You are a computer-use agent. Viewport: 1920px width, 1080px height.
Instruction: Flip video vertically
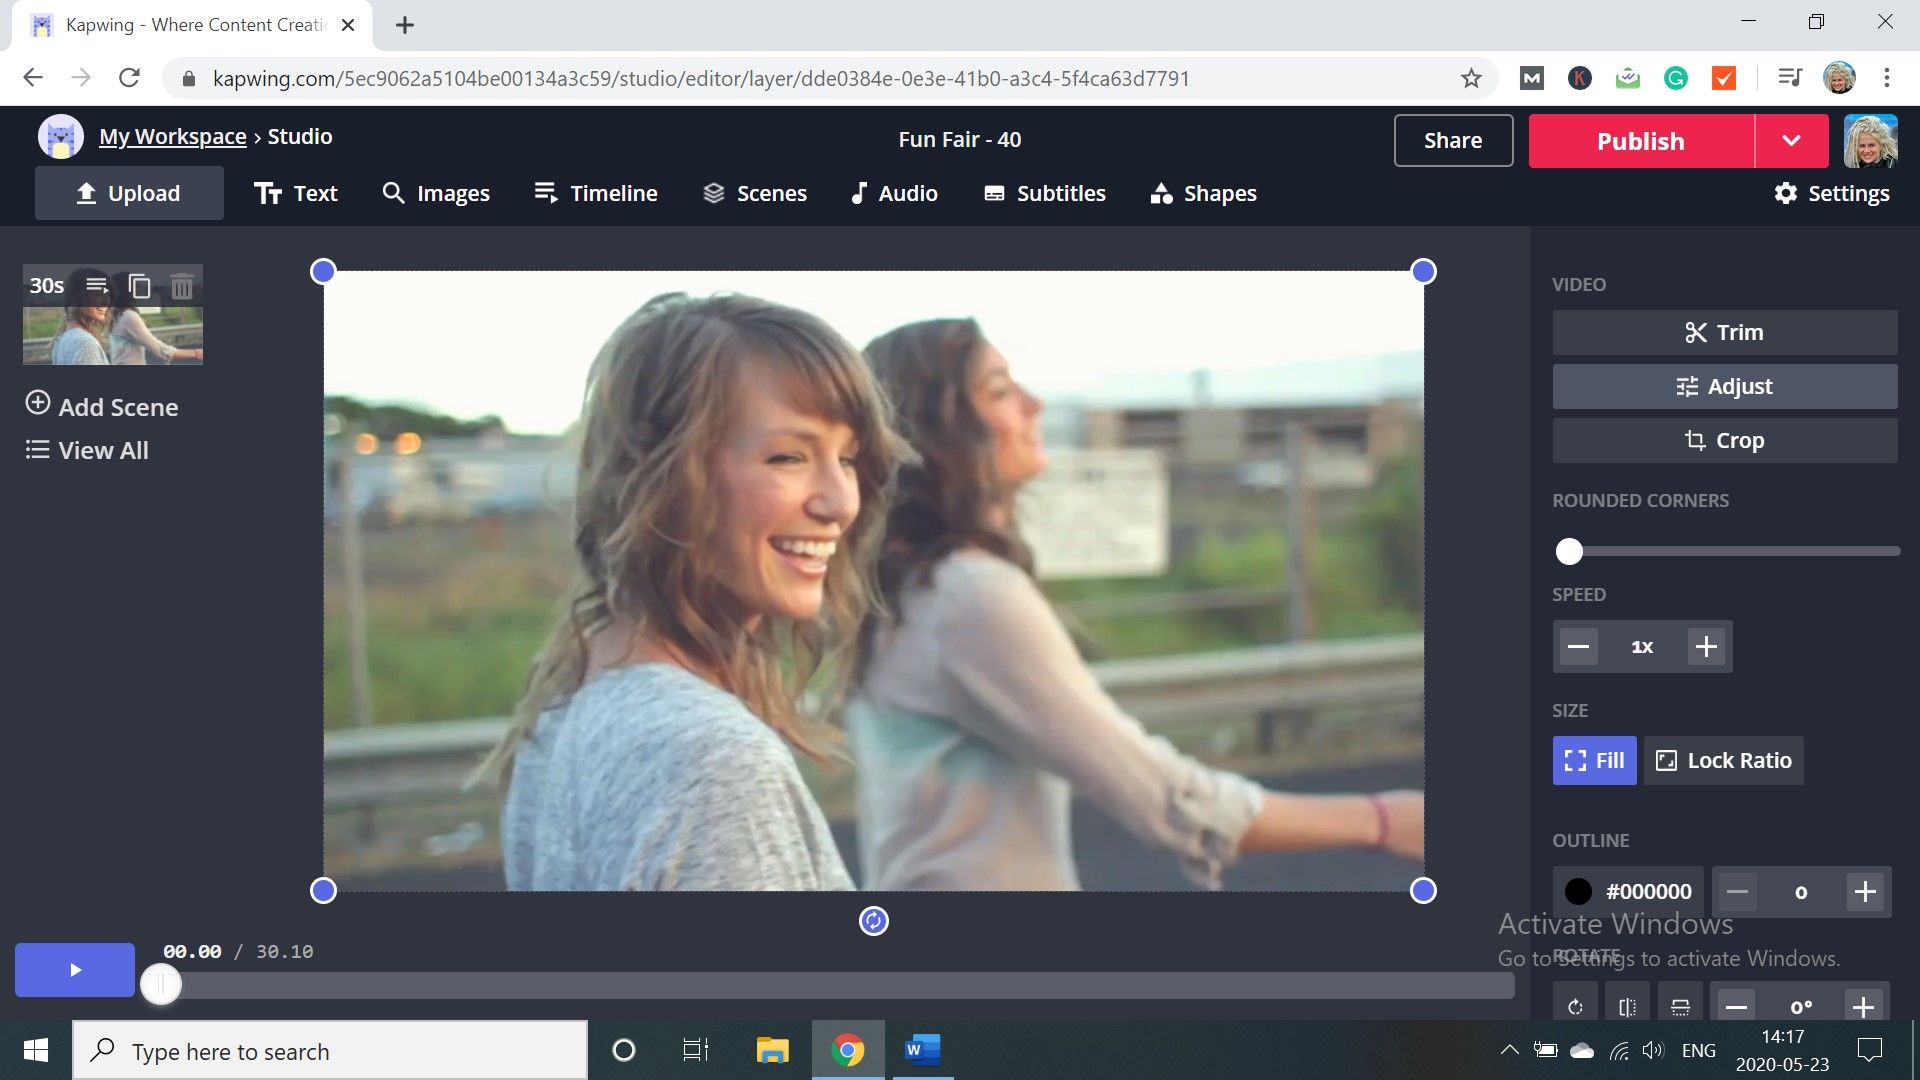1680,1006
